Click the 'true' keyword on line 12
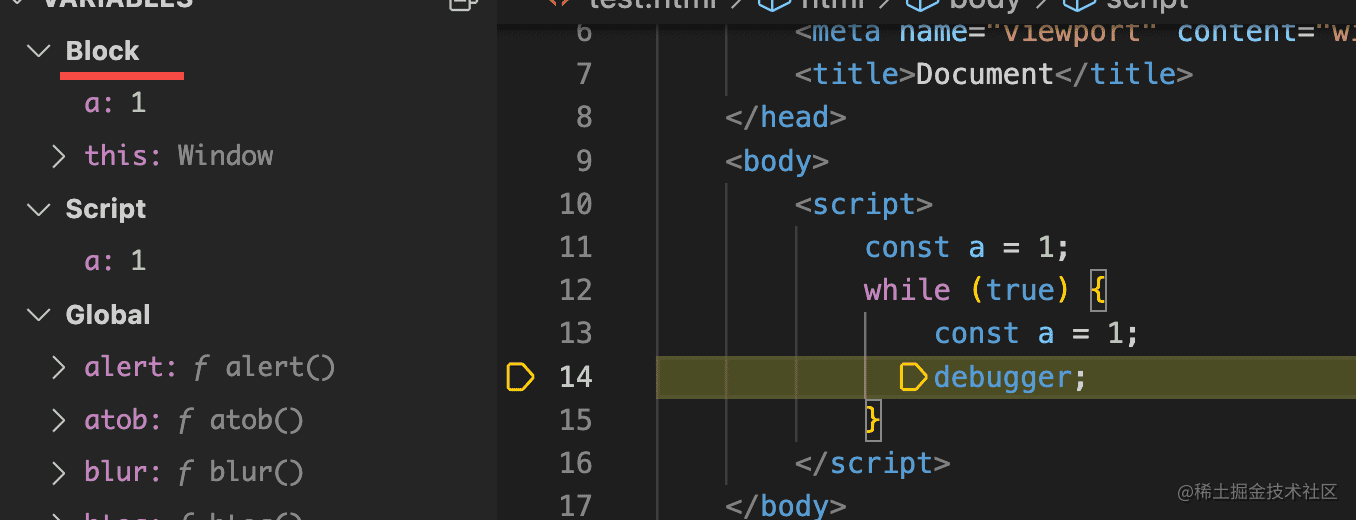 pyautogui.click(x=1020, y=290)
